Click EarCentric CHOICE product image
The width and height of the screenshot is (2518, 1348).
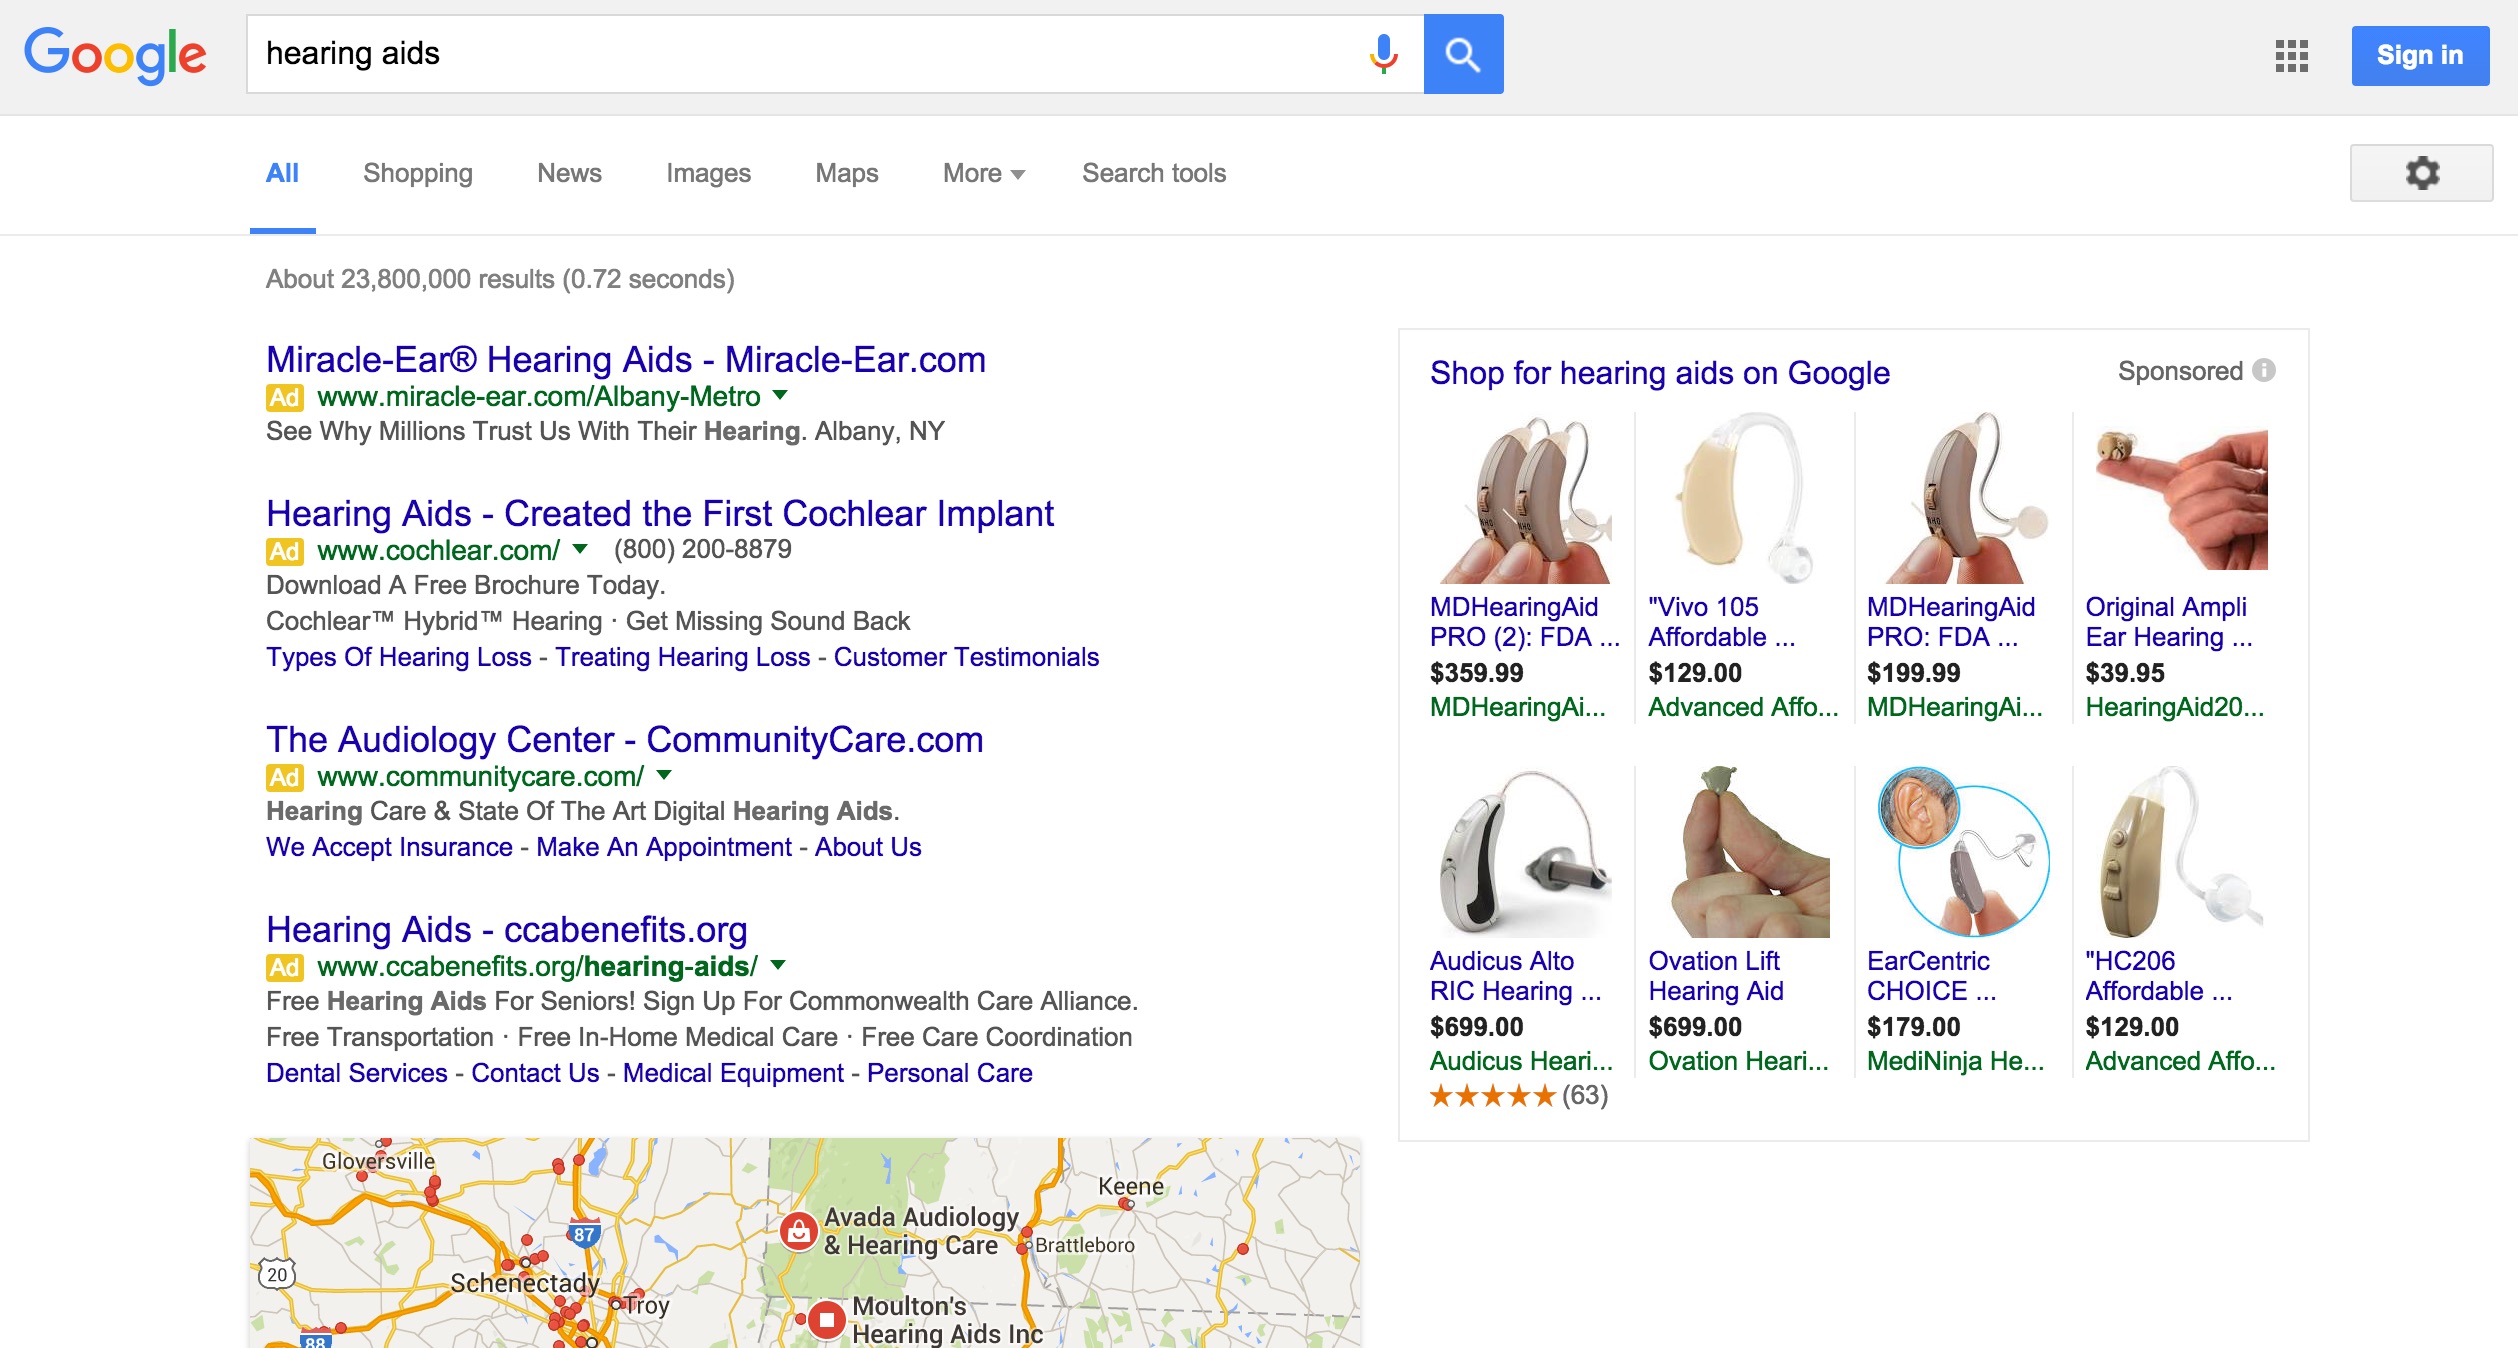(x=1962, y=852)
